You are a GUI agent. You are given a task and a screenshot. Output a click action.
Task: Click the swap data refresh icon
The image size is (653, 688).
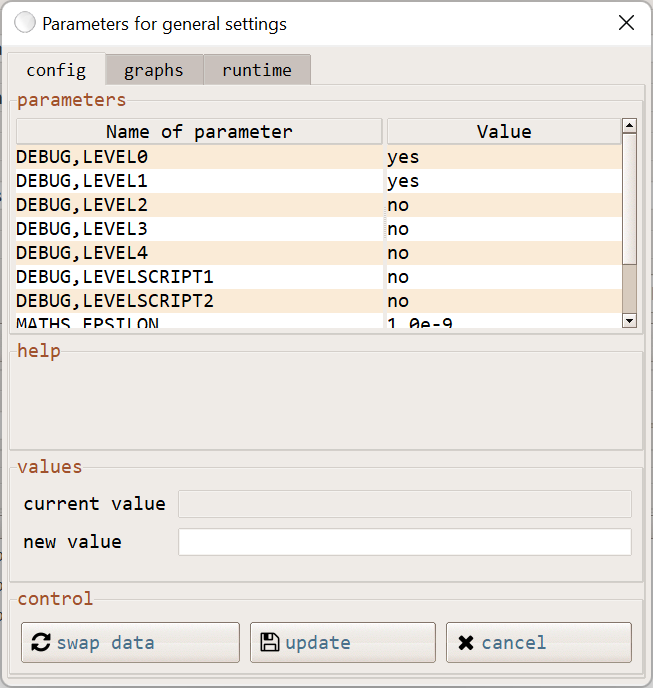click(x=41, y=642)
